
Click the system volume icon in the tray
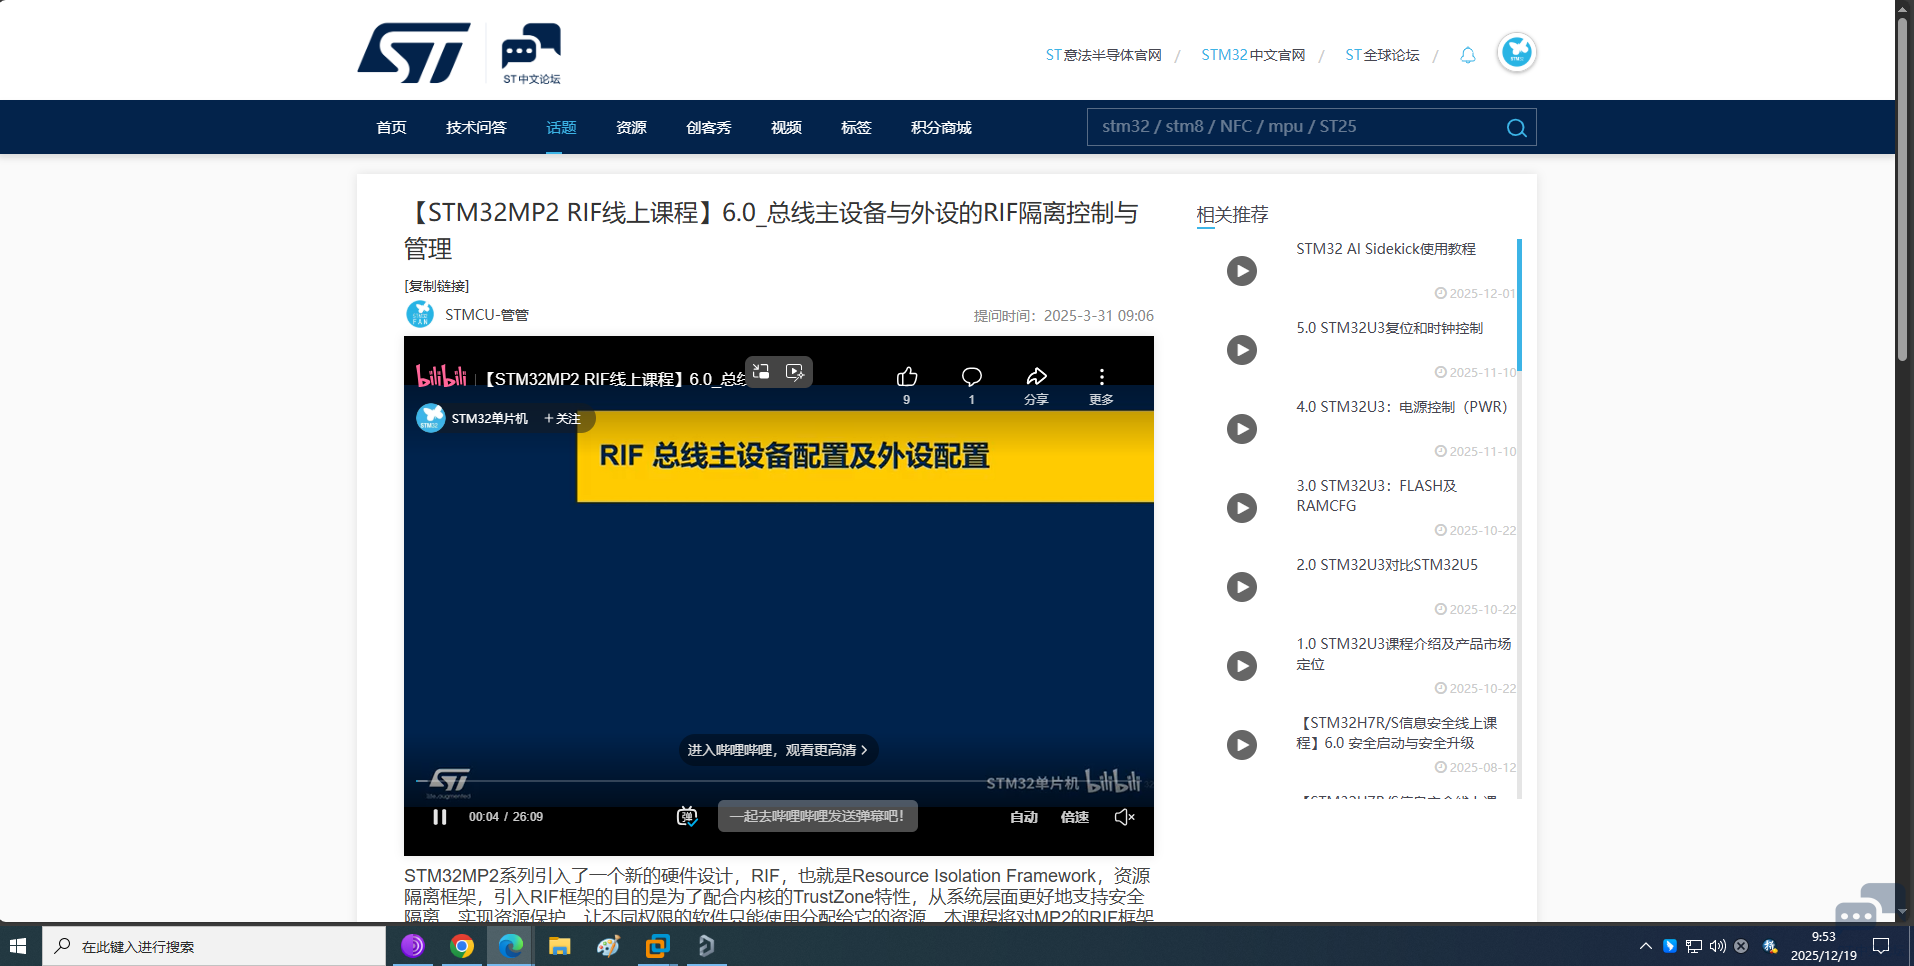(x=1717, y=946)
